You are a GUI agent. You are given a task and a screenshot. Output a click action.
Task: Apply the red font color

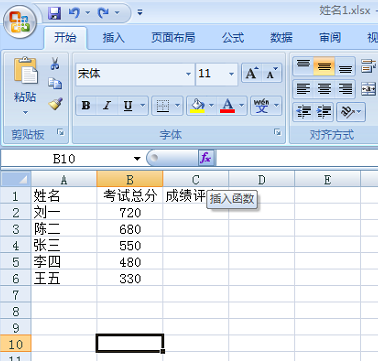pyautogui.click(x=227, y=106)
